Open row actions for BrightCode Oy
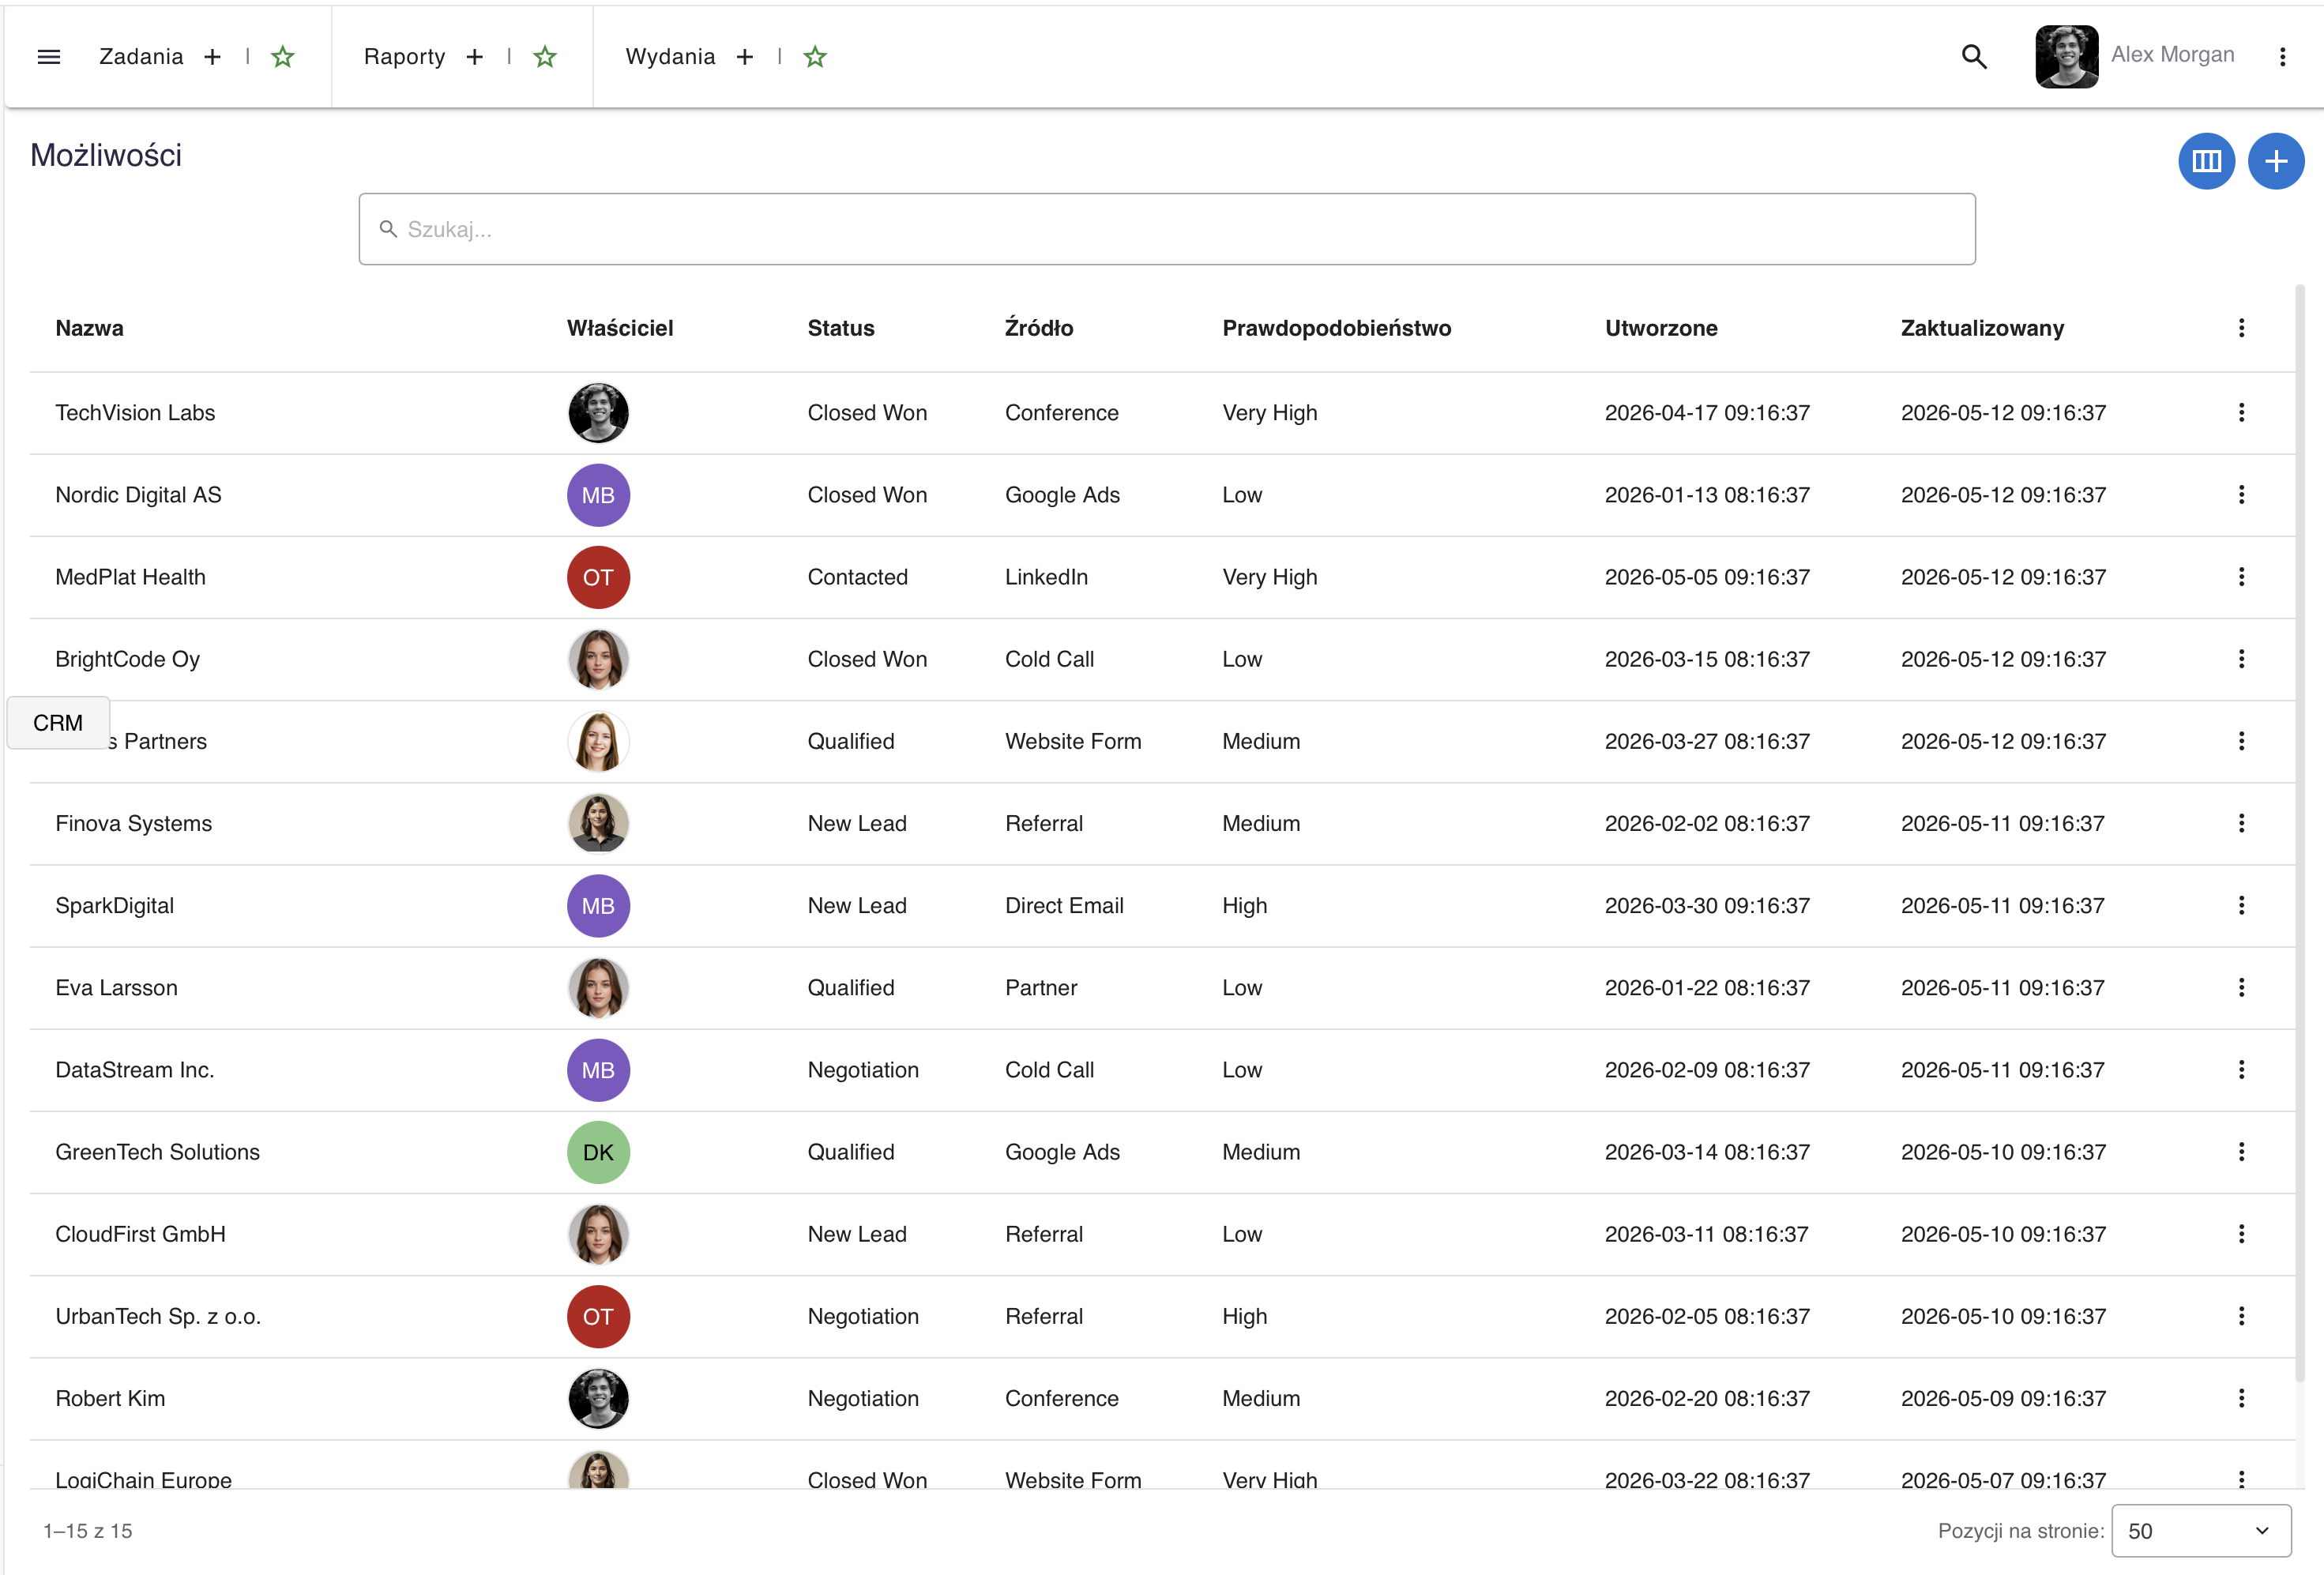Screen dimensions: 2324x1575 2241,659
